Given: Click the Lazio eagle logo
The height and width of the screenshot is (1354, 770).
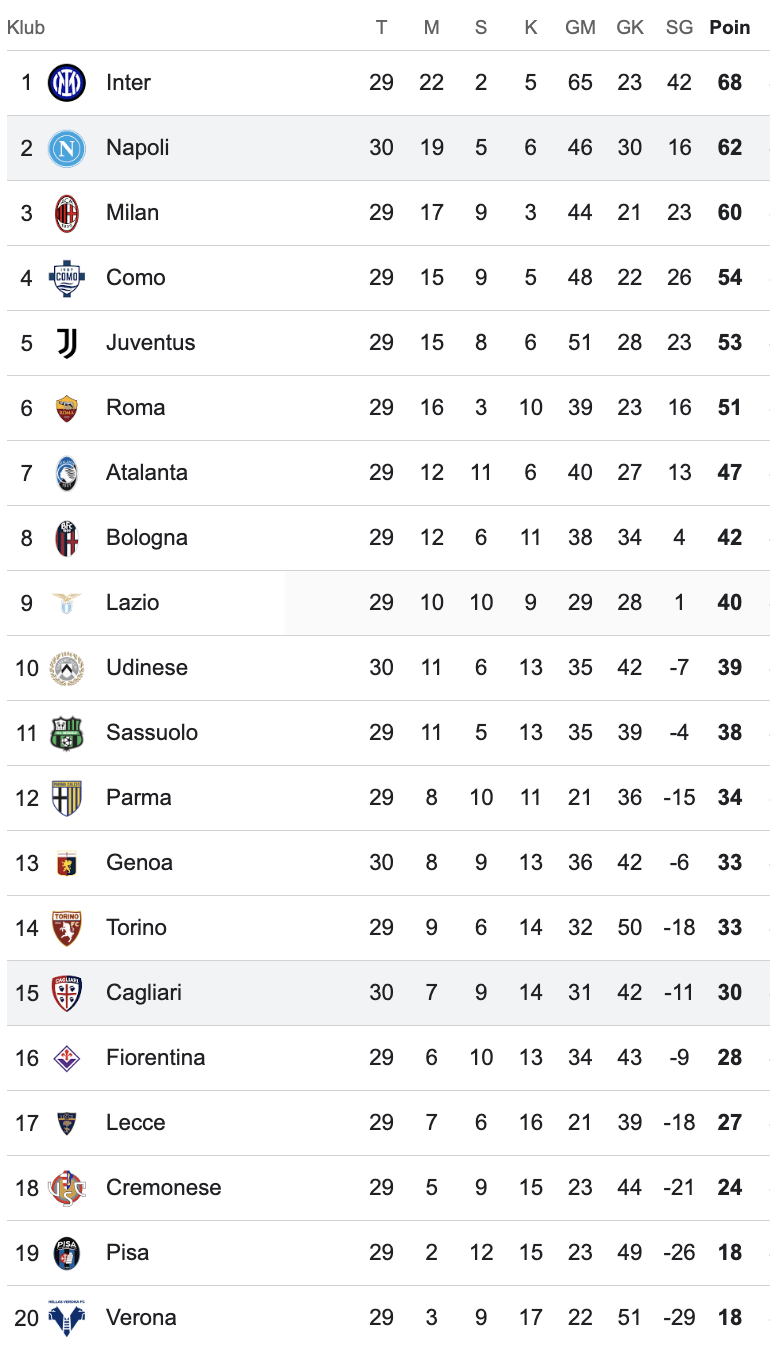Looking at the screenshot, I should (67, 603).
